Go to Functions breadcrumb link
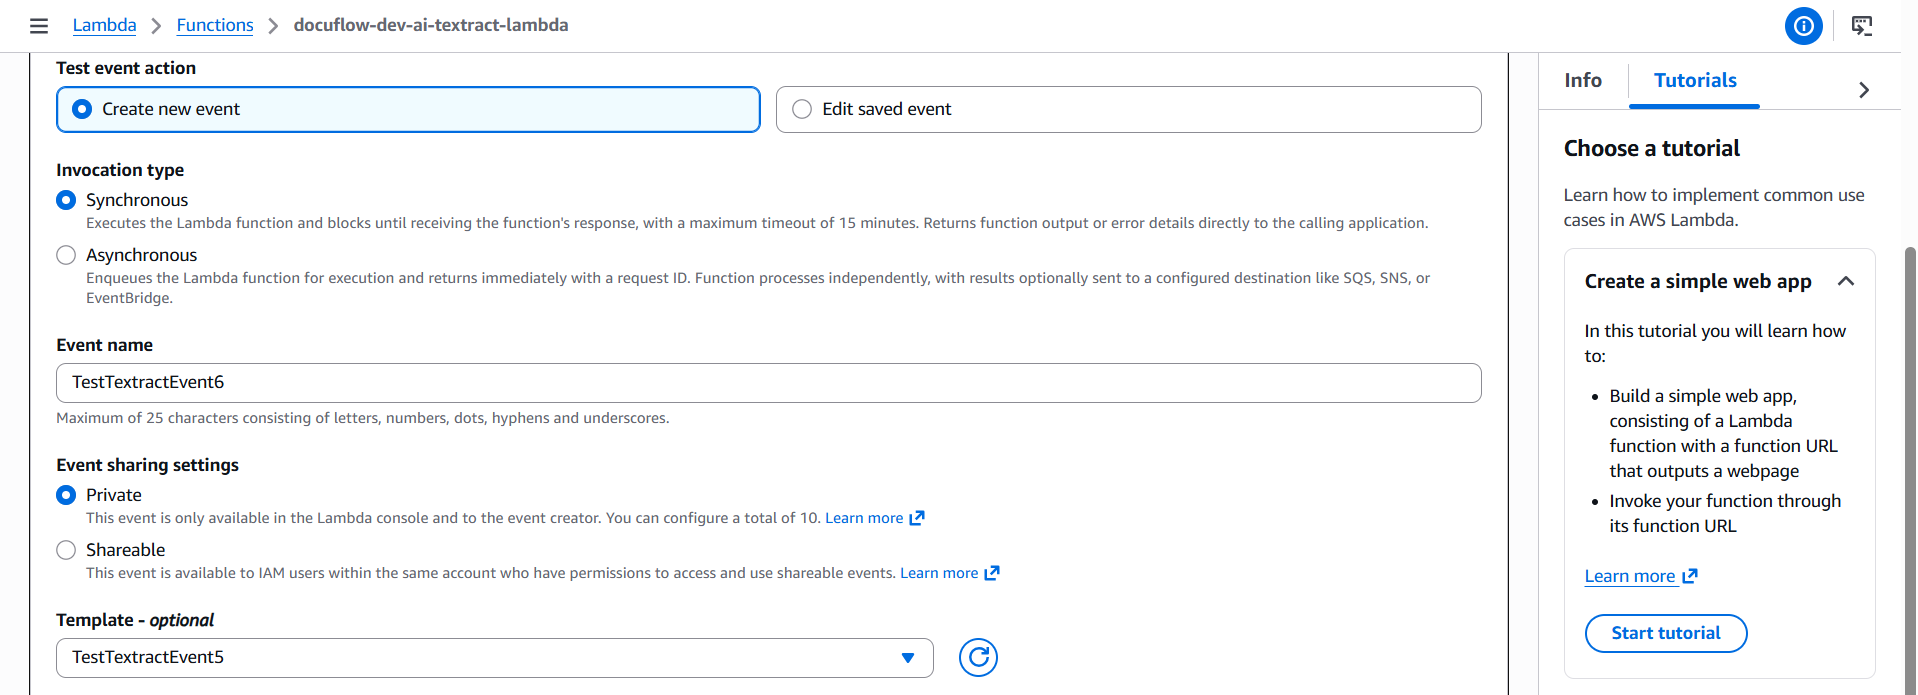This screenshot has width=1918, height=695. click(215, 25)
